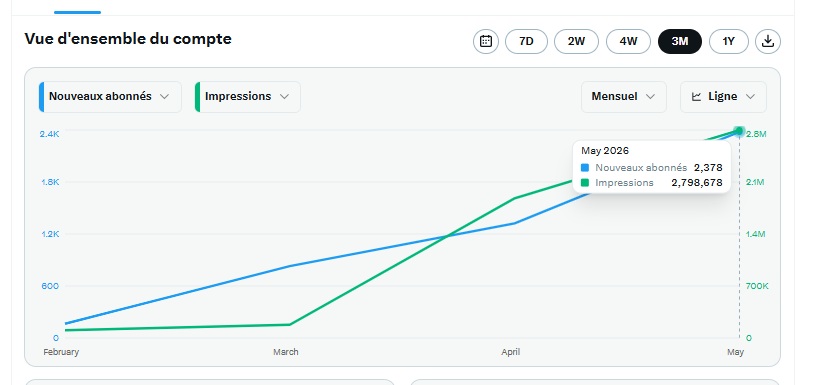
Task: Click the 2,378 new subscribers tooltip value
Action: coord(708,168)
